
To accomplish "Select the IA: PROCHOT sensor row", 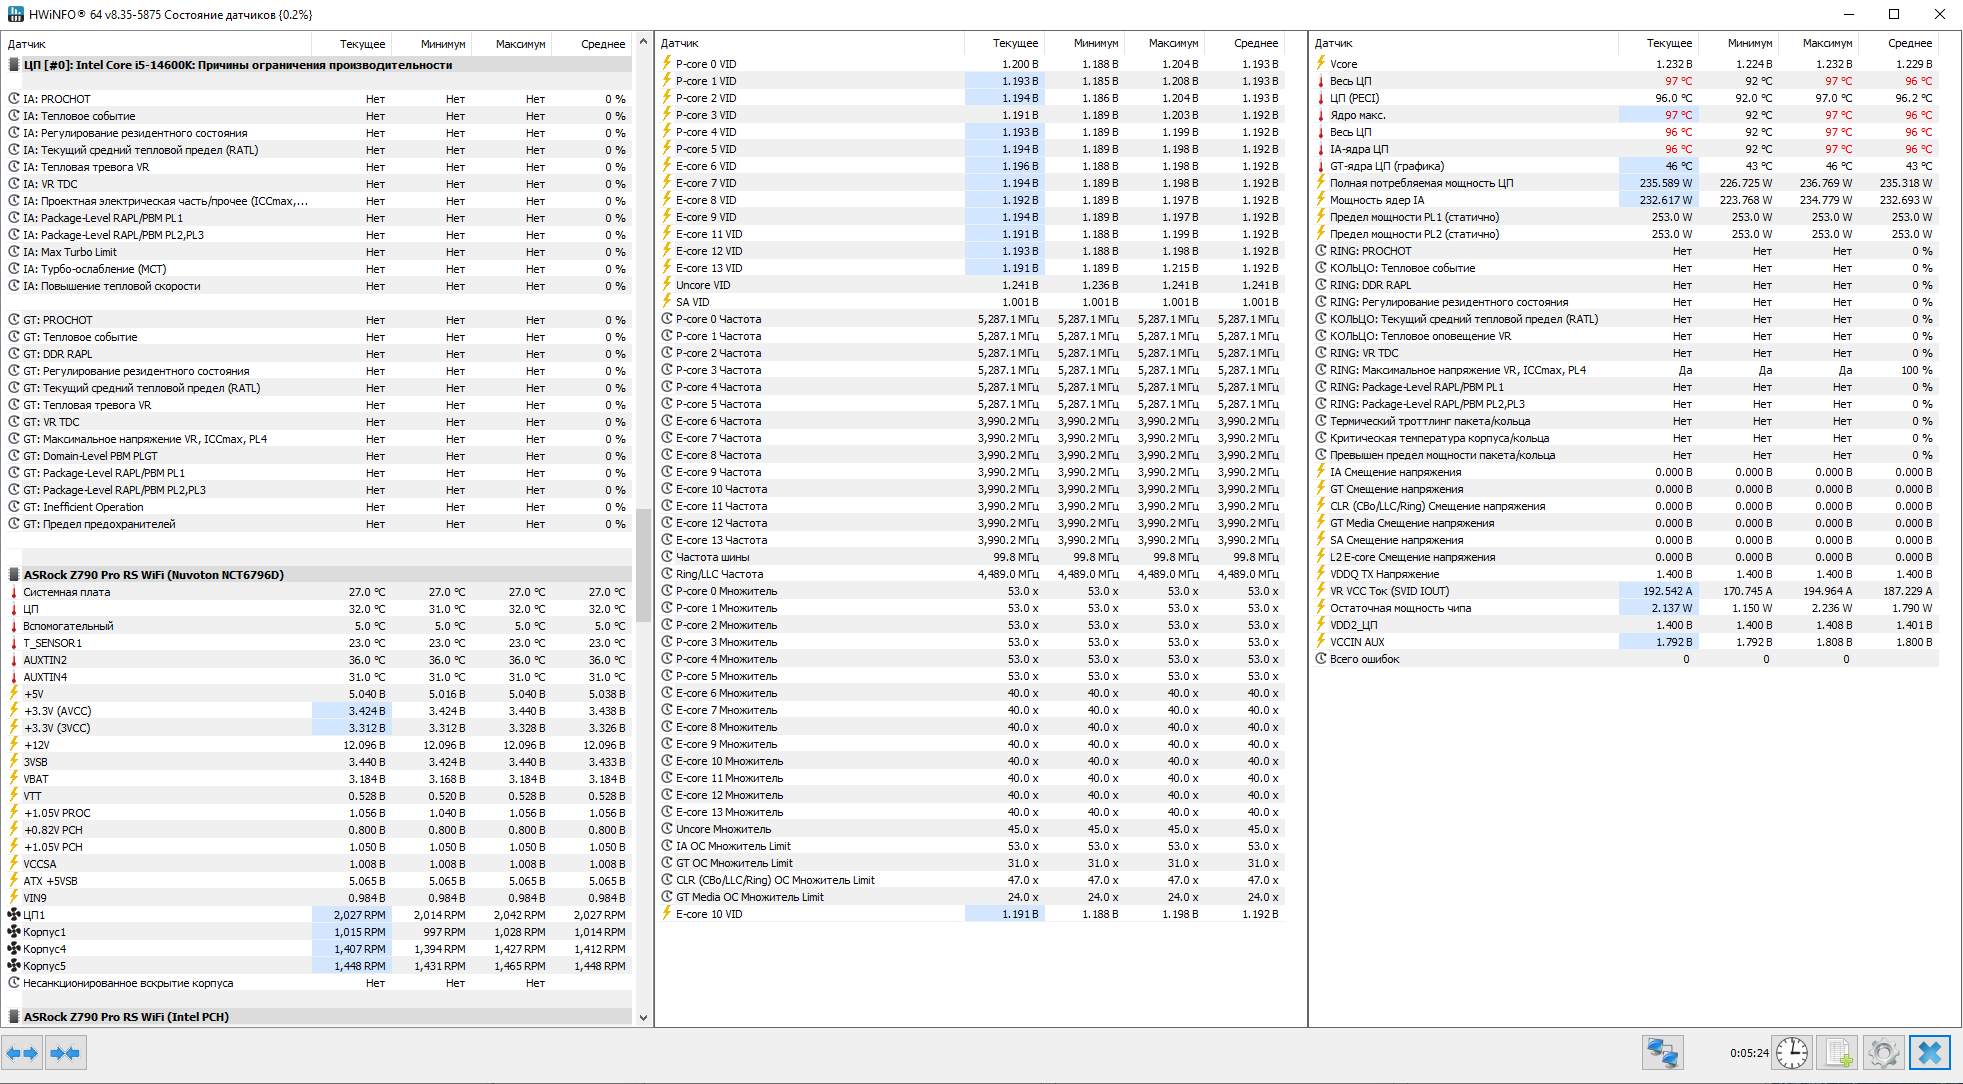I will tap(57, 99).
